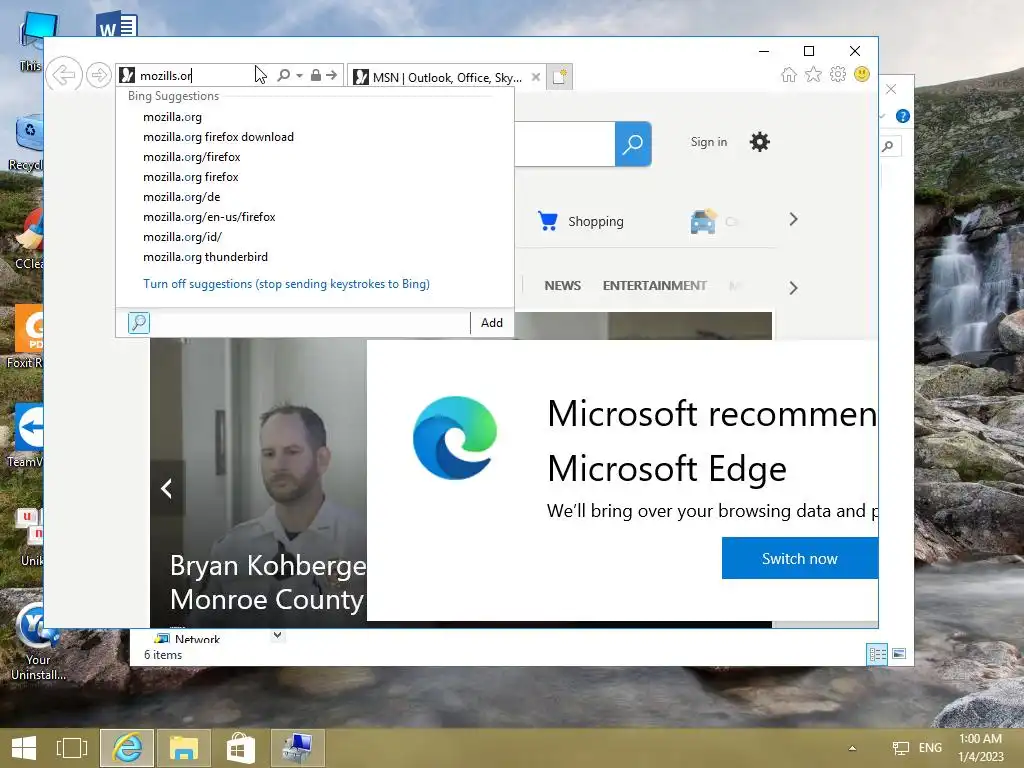Viewport: 1024px width, 768px height.
Task: Click the car icon shortcut on MSN
Action: [703, 221]
